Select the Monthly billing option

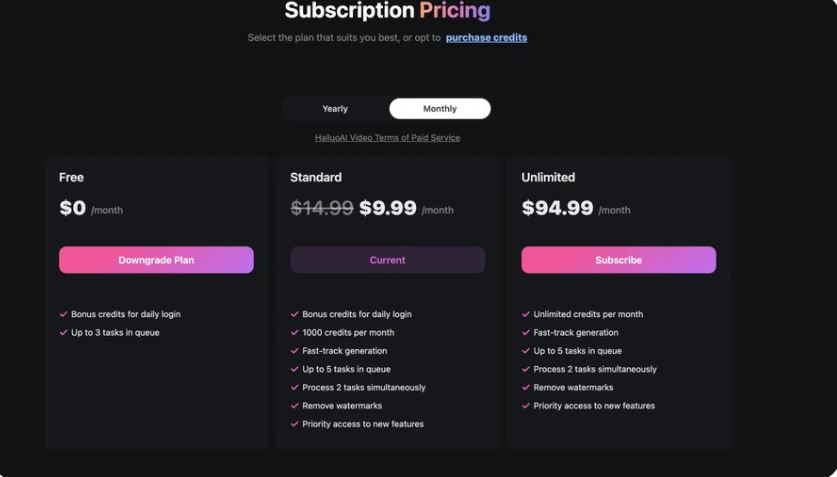pyautogui.click(x=439, y=109)
